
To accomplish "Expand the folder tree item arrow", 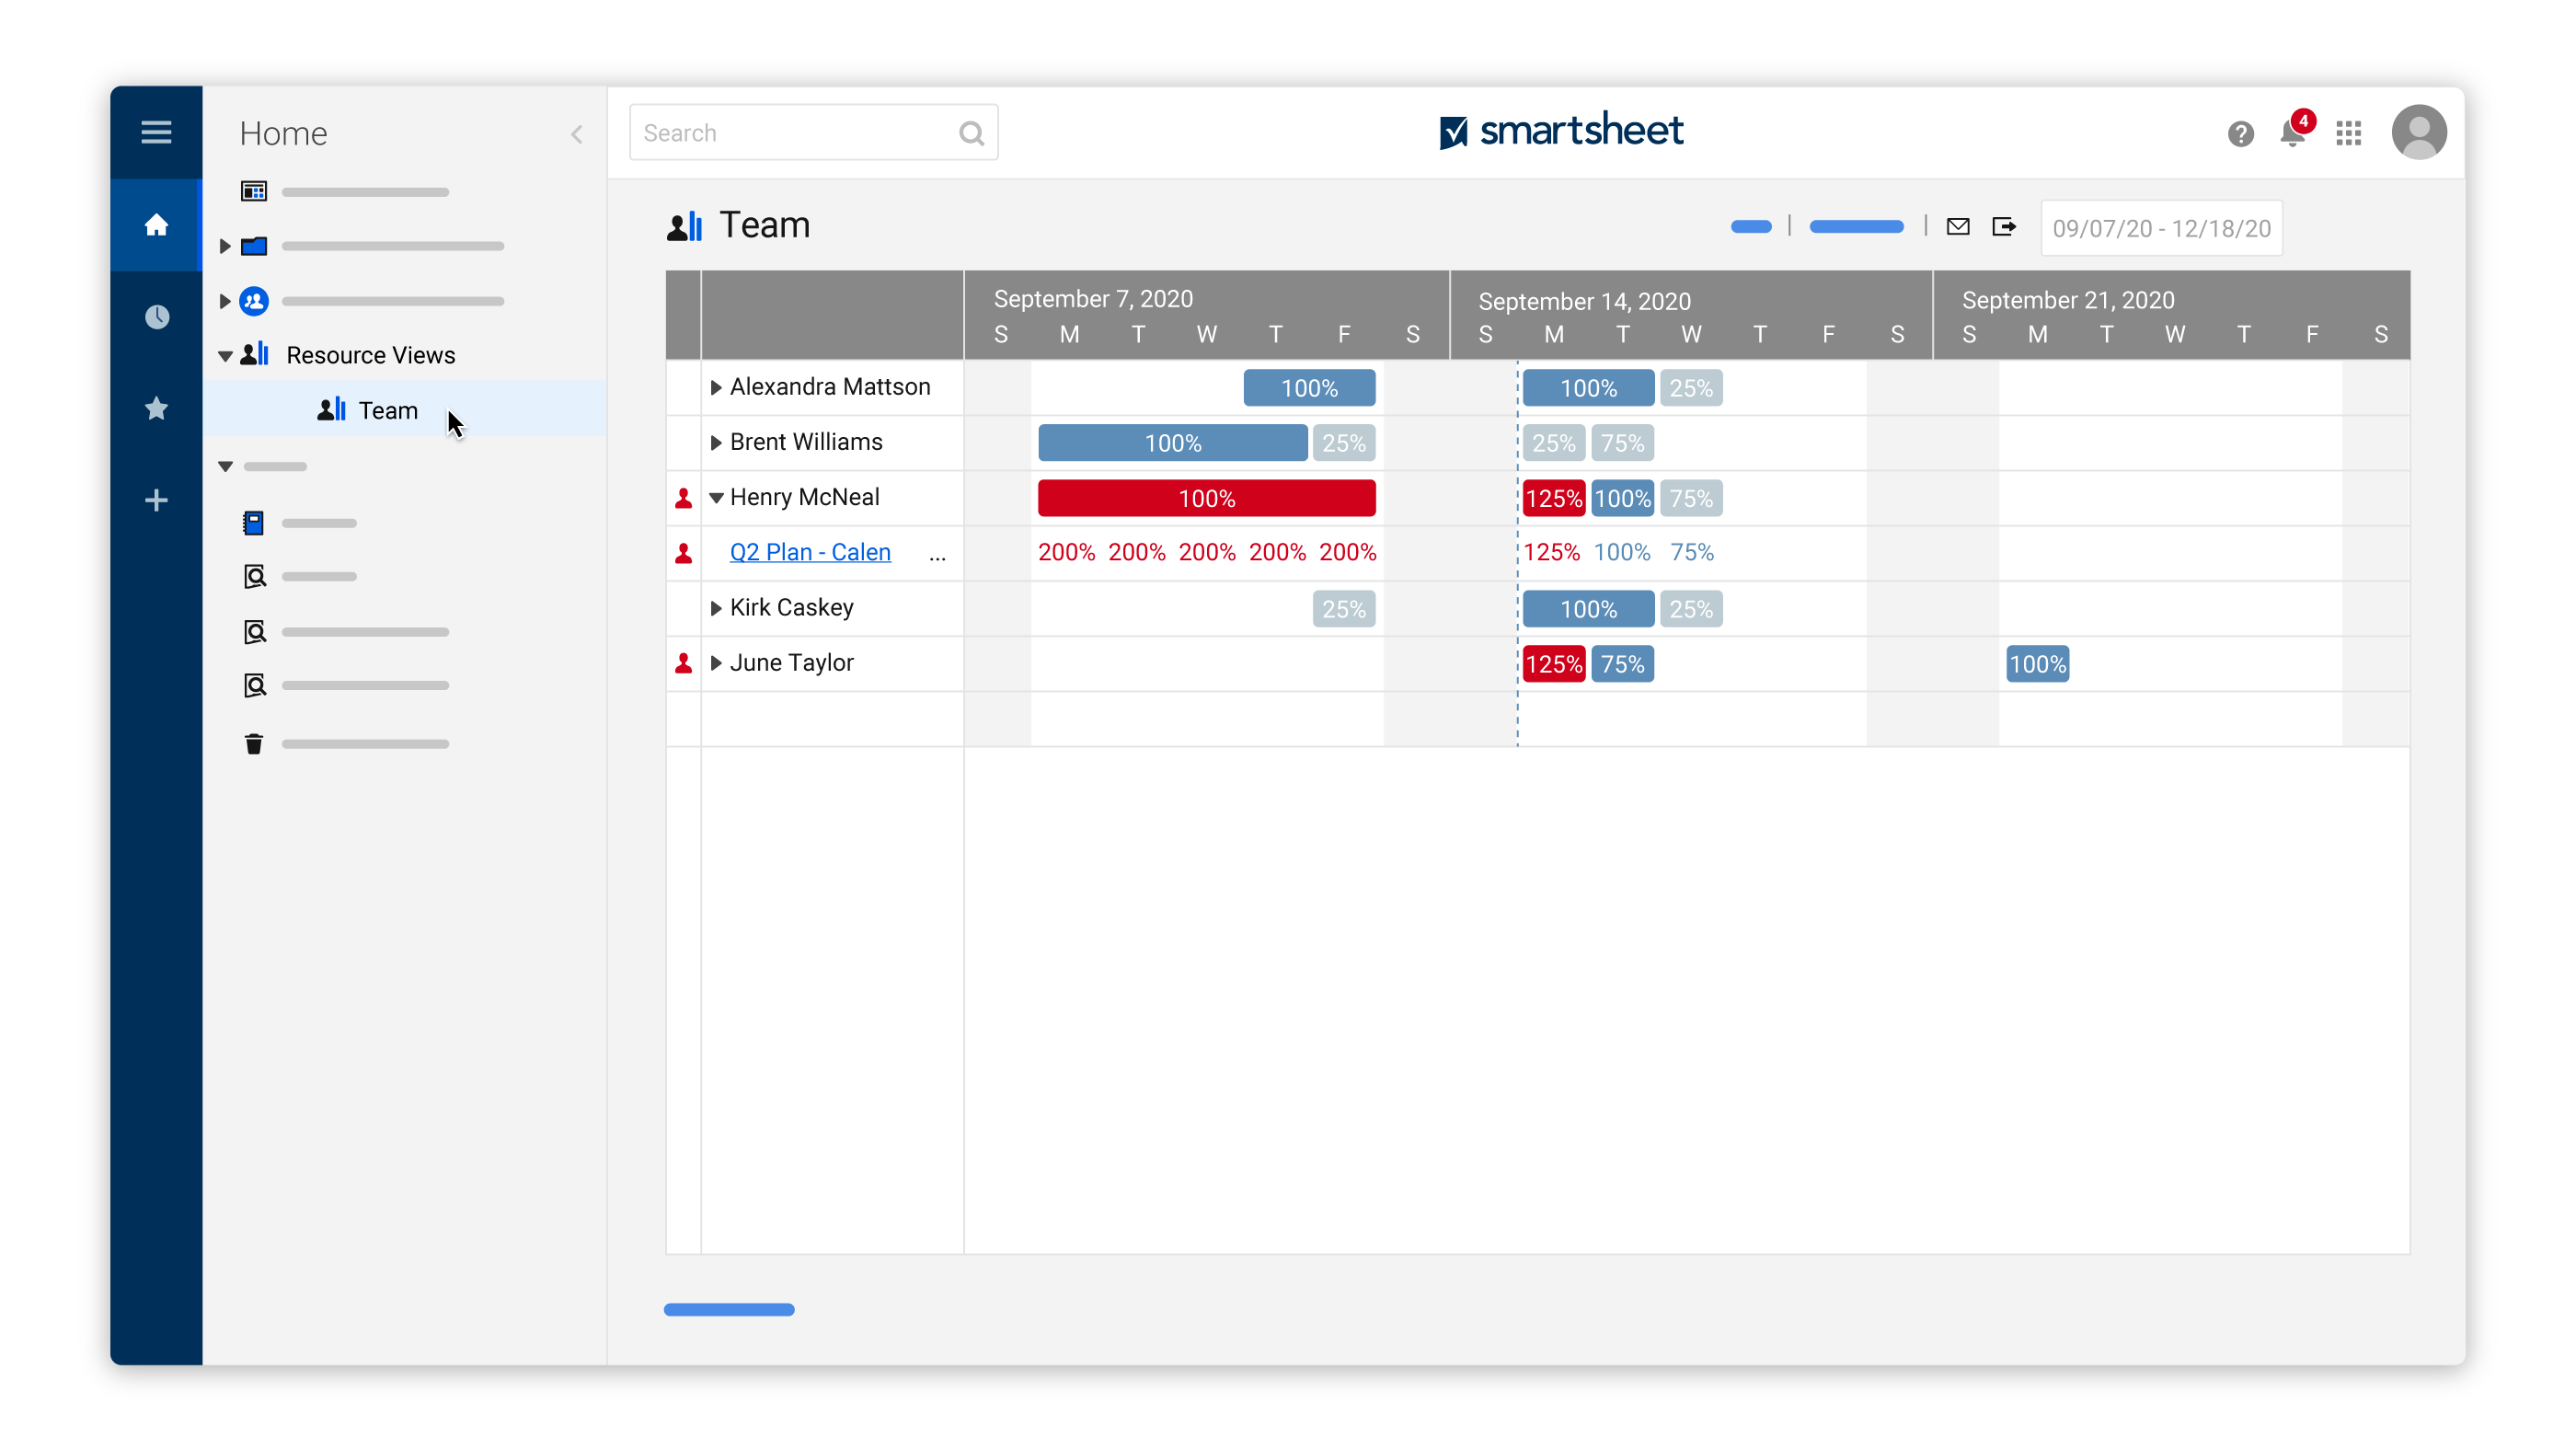I will (225, 246).
